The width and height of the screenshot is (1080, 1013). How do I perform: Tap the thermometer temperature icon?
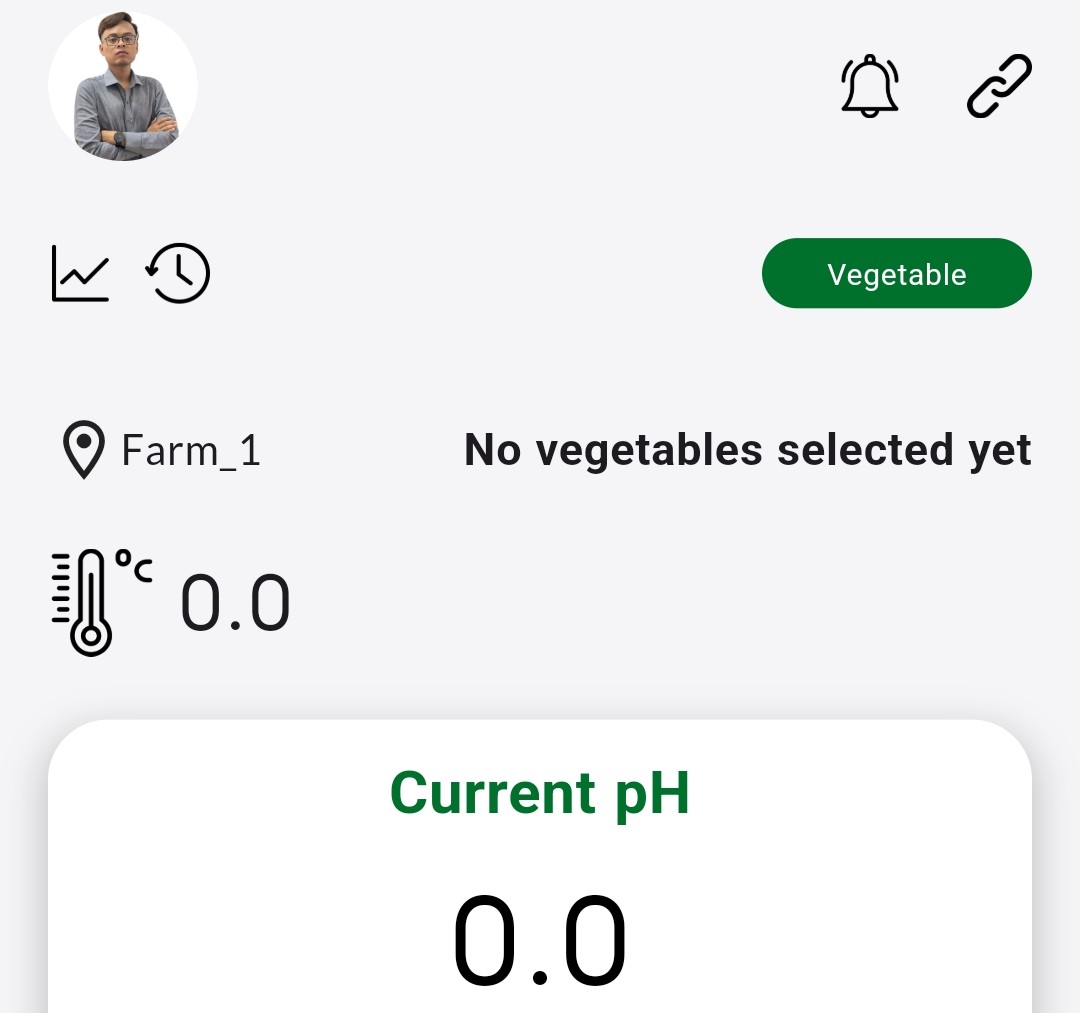90,602
